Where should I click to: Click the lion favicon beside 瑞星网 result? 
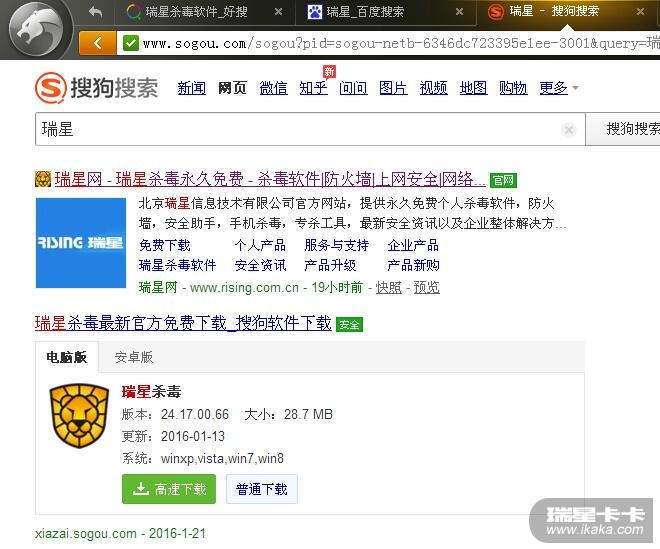[43, 179]
